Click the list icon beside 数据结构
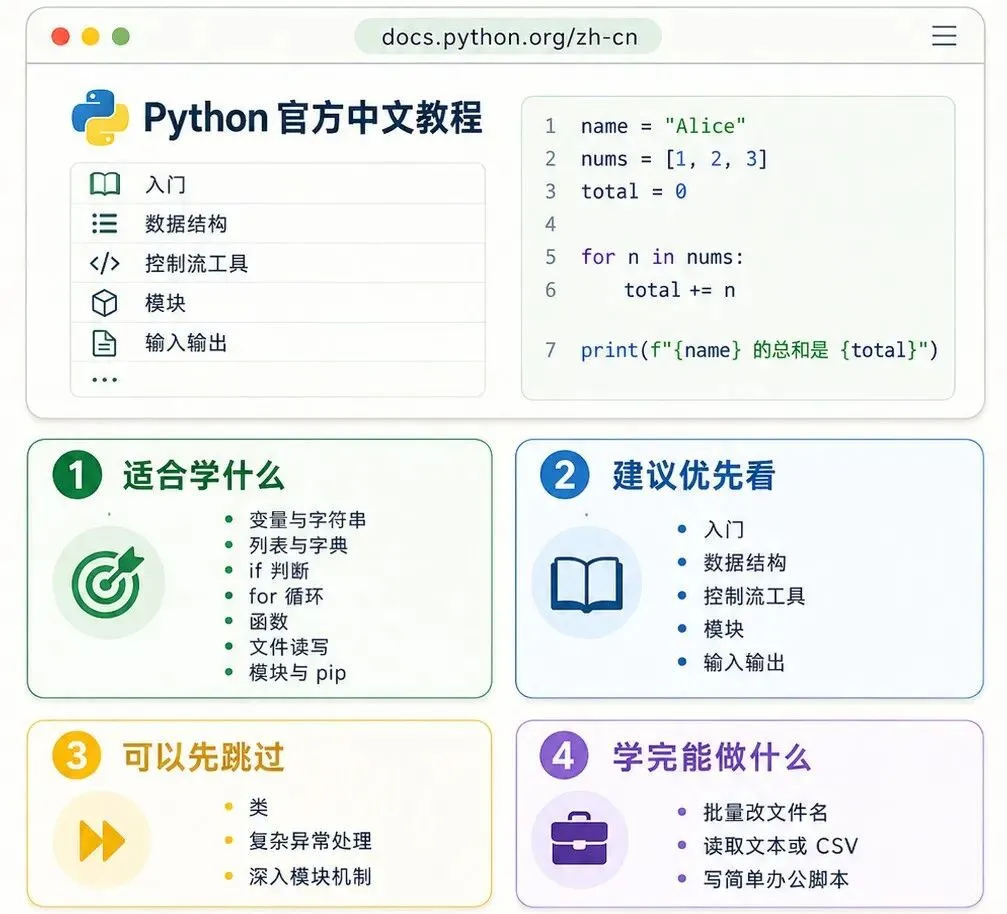This screenshot has width=1007, height=914. 105,224
